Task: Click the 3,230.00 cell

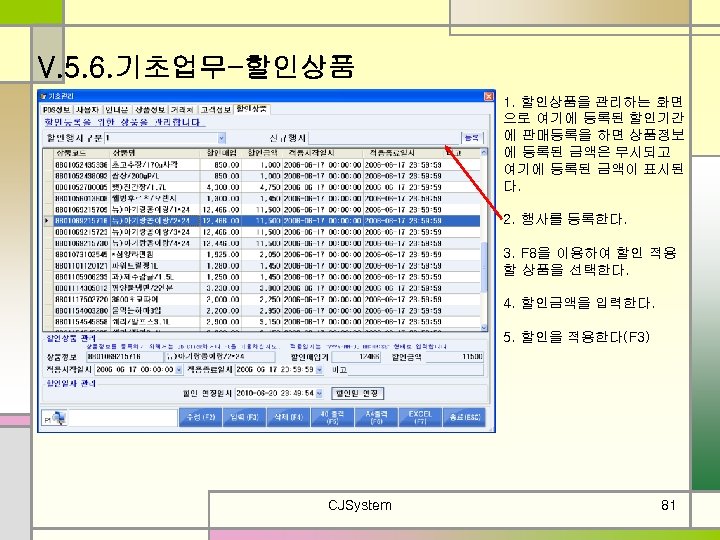Action: coord(221,288)
